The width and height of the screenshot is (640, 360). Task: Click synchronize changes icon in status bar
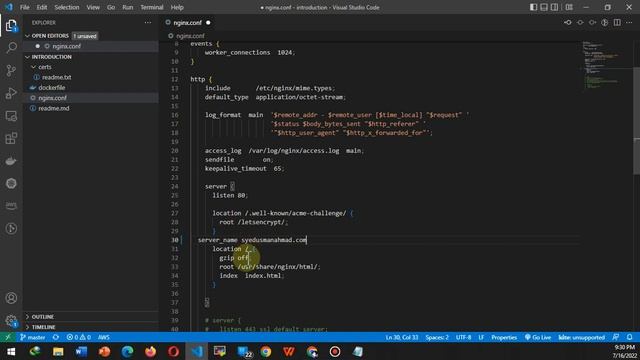56,337
